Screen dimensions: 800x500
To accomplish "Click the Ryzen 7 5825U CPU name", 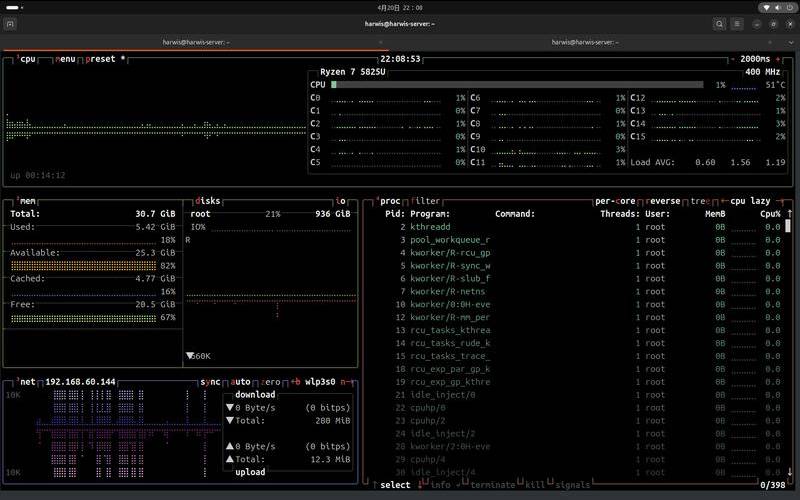I will pos(353,72).
